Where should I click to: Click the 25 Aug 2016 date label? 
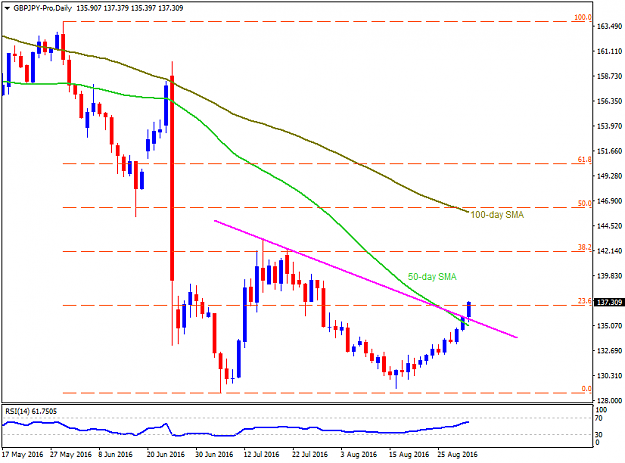tap(457, 454)
